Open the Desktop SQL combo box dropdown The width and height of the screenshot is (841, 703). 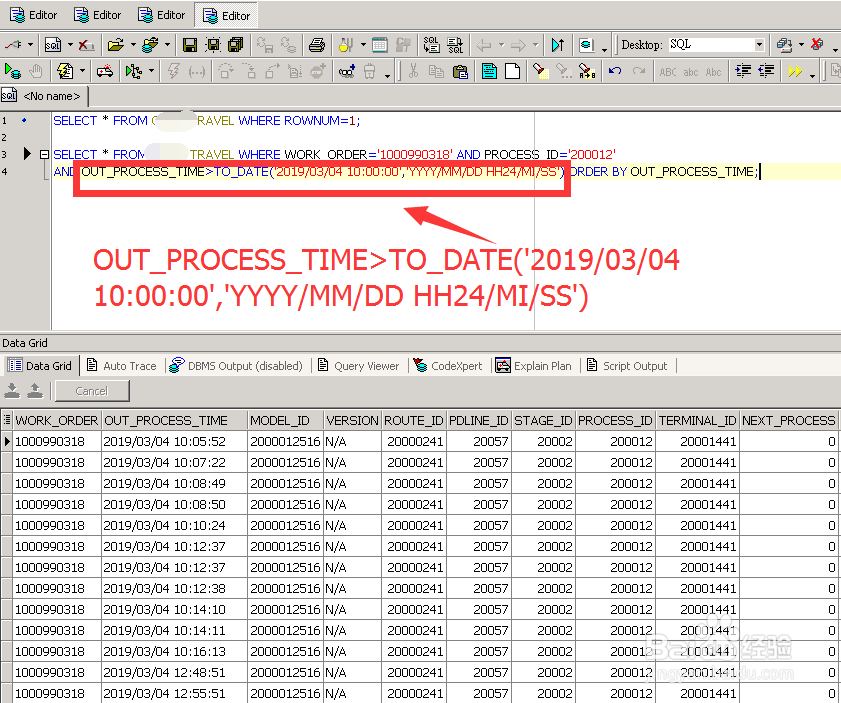pos(759,45)
